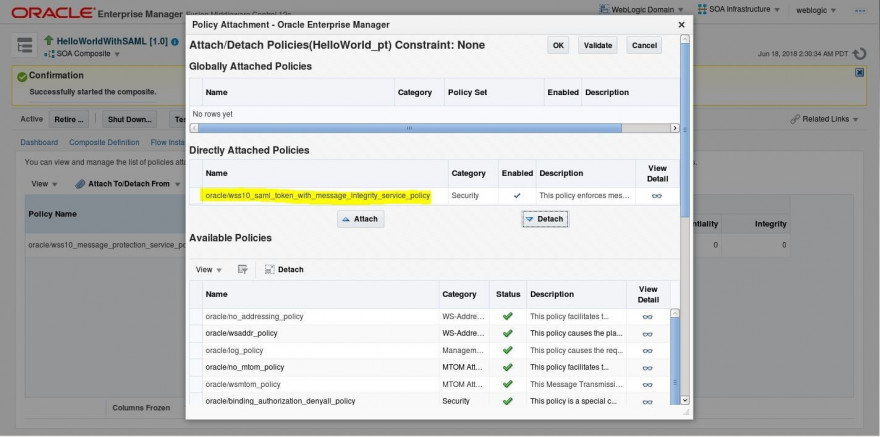The width and height of the screenshot is (880, 437).
Task: Close the Confirmation message box
Action: (859, 73)
